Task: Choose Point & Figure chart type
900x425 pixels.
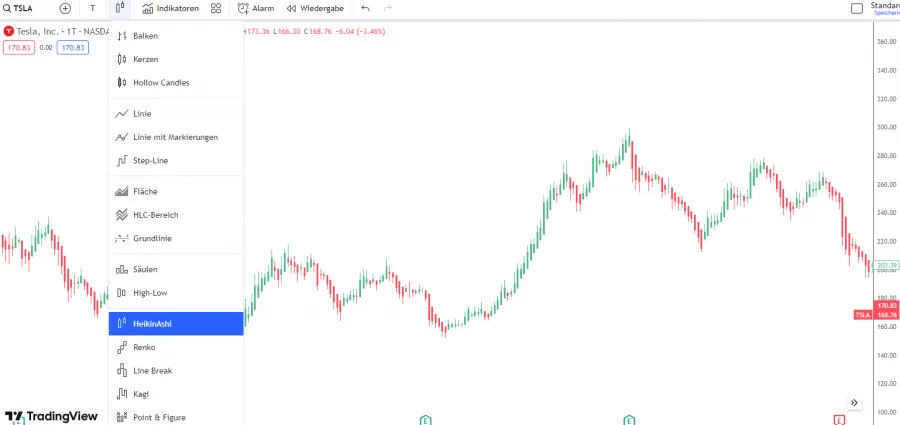Action: tap(176, 418)
